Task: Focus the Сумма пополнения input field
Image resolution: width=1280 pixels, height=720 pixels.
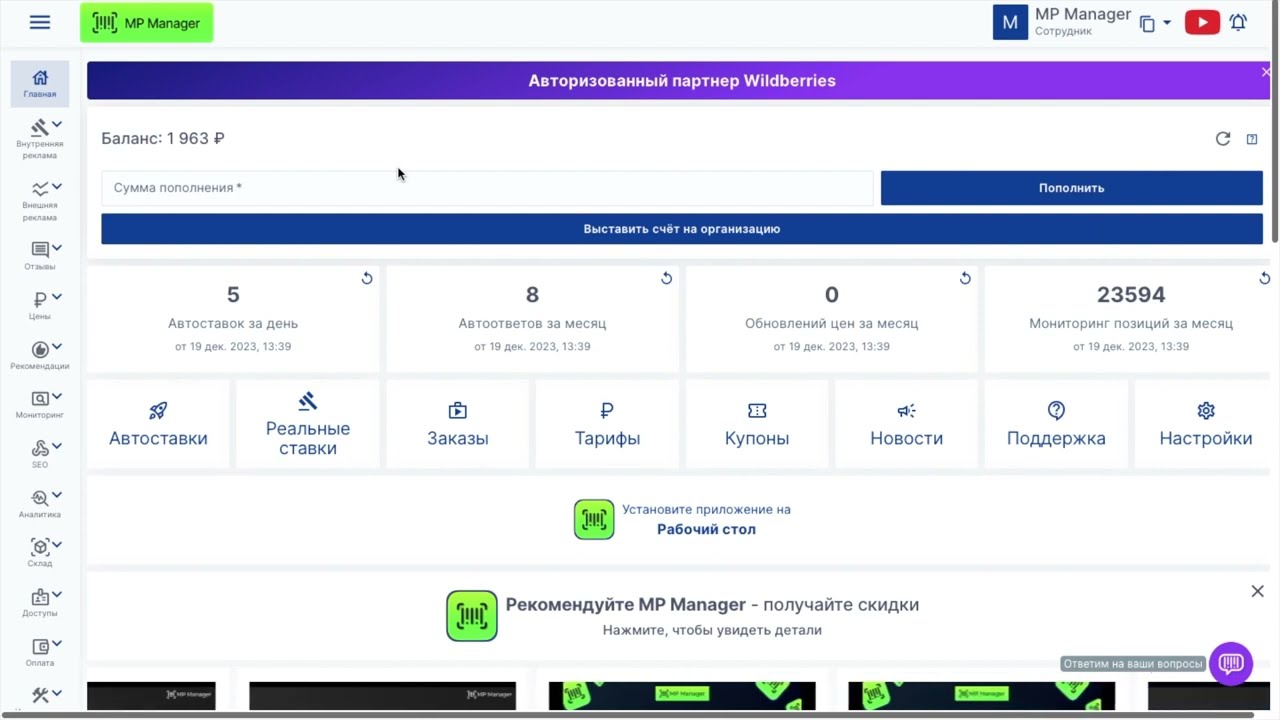Action: pos(487,188)
